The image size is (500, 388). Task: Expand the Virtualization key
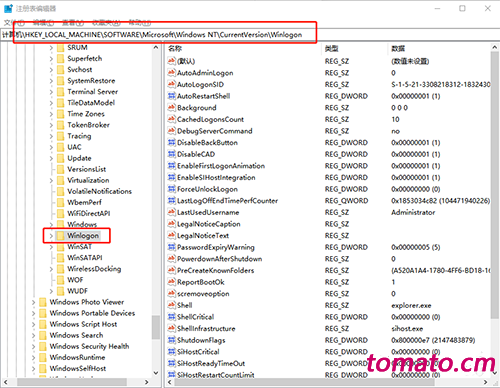tap(51, 181)
